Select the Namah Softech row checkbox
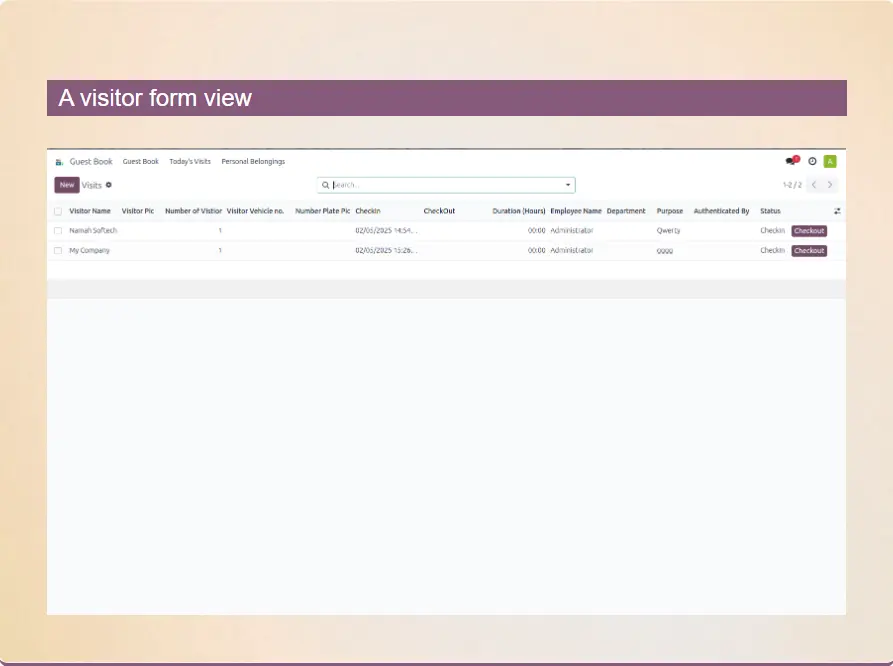 [x=58, y=231]
